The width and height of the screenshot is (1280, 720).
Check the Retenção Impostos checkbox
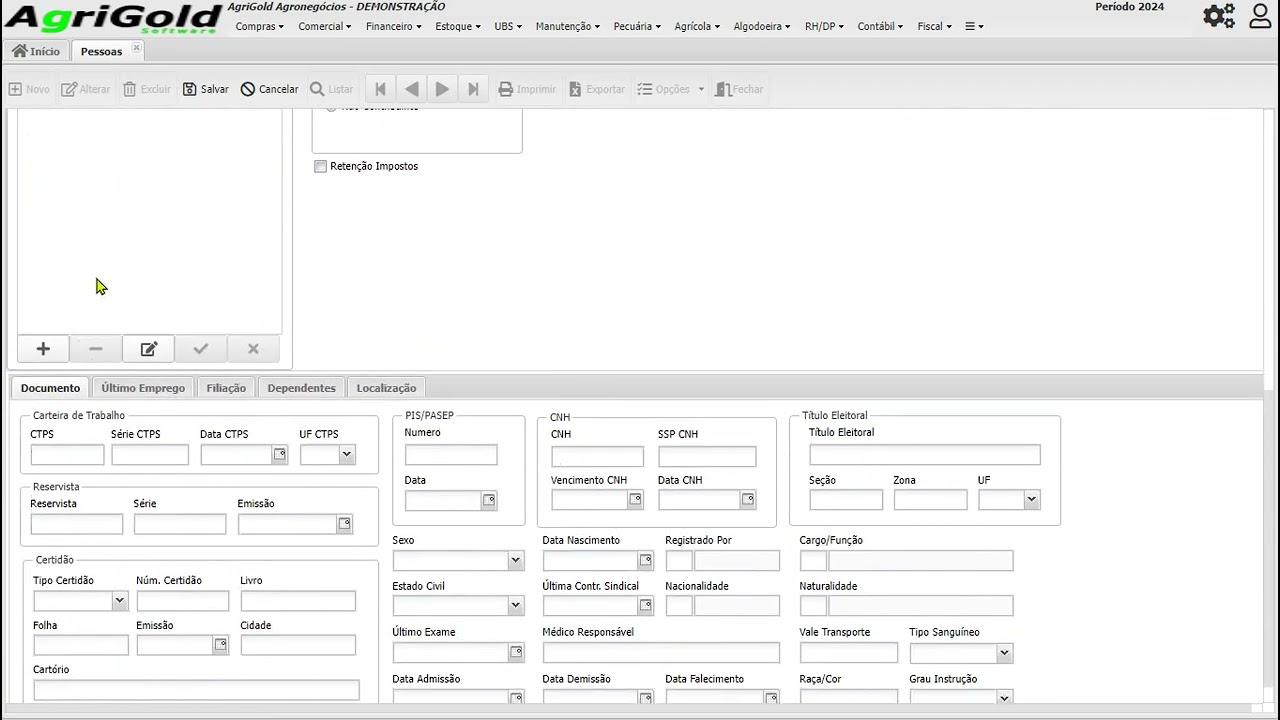pos(320,166)
